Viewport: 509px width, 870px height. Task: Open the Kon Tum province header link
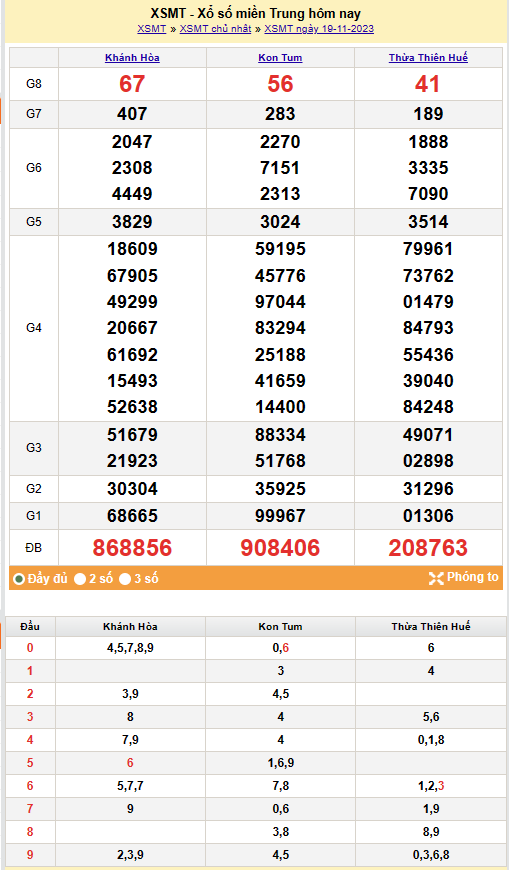(x=280, y=58)
